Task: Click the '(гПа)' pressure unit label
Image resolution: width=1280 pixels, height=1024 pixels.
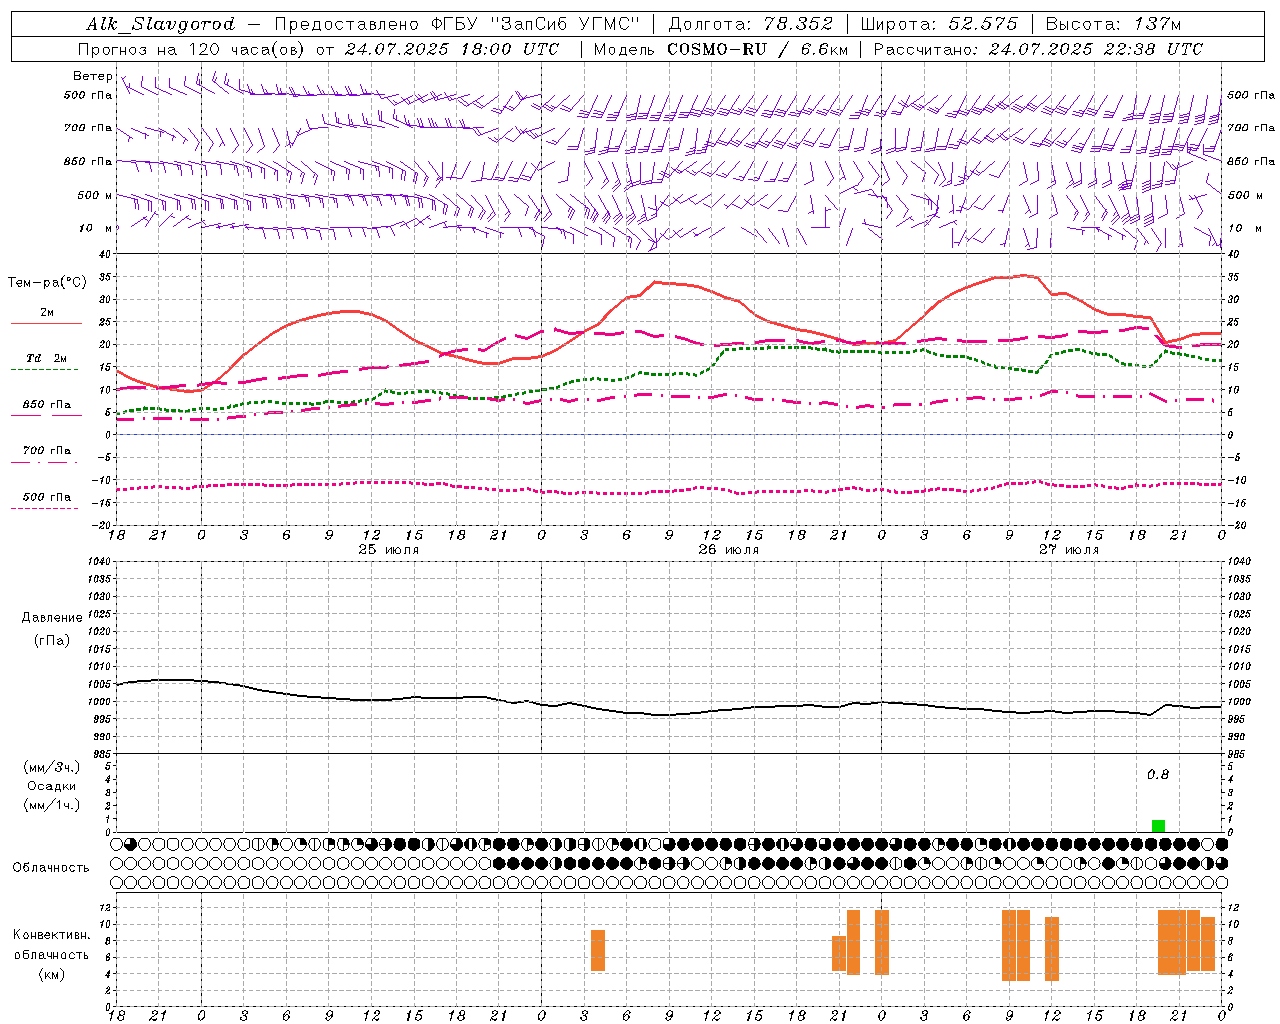Action: tap(52, 641)
